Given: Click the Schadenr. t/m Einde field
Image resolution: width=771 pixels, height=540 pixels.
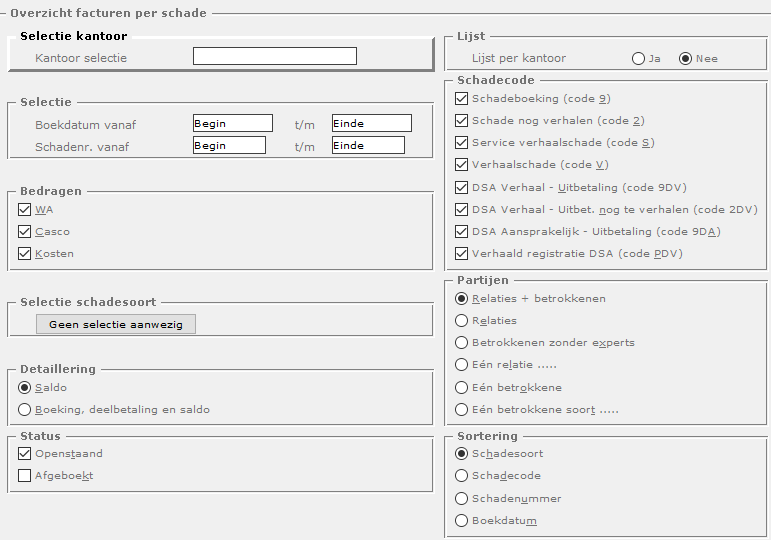Looking at the screenshot, I should coord(368,145).
